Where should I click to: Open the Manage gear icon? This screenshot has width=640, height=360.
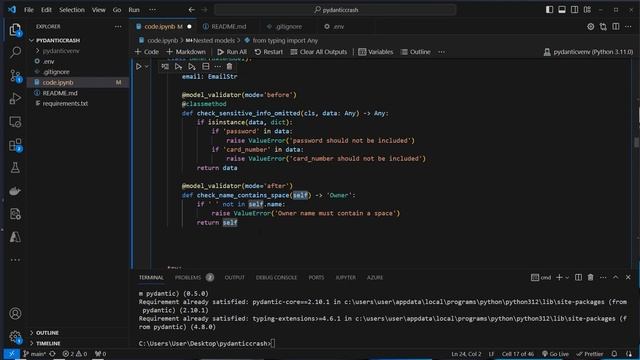pyautogui.click(x=15, y=337)
